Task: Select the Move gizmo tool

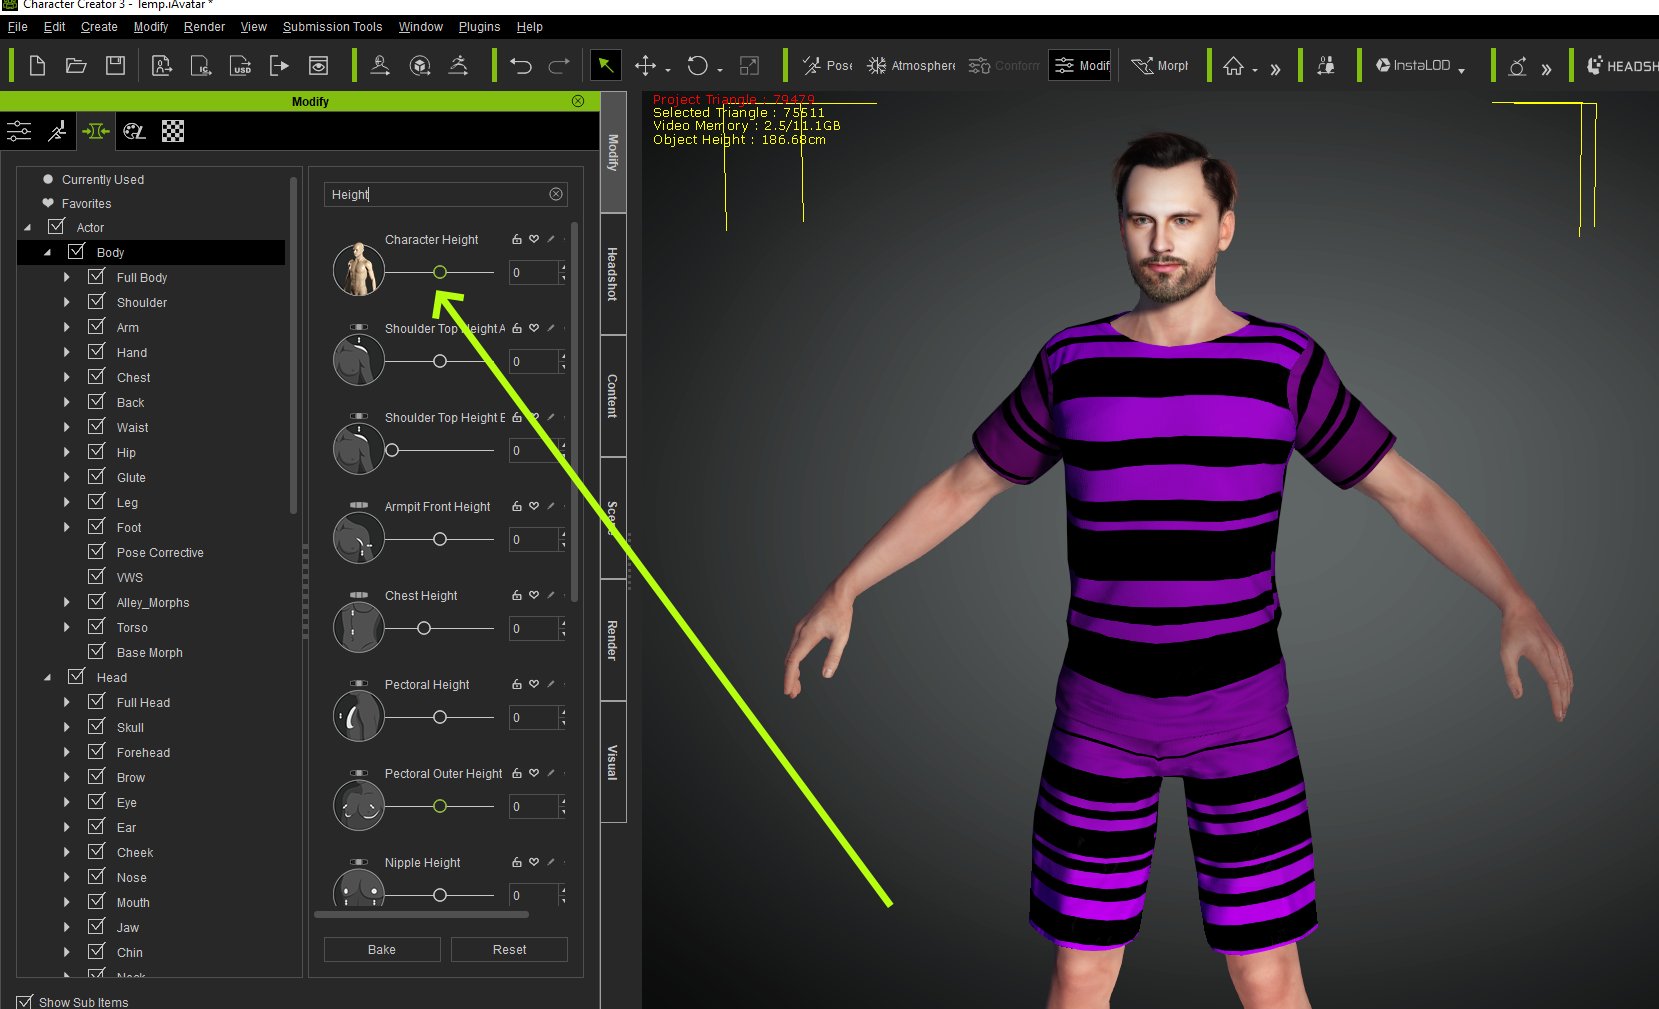Action: click(x=646, y=65)
